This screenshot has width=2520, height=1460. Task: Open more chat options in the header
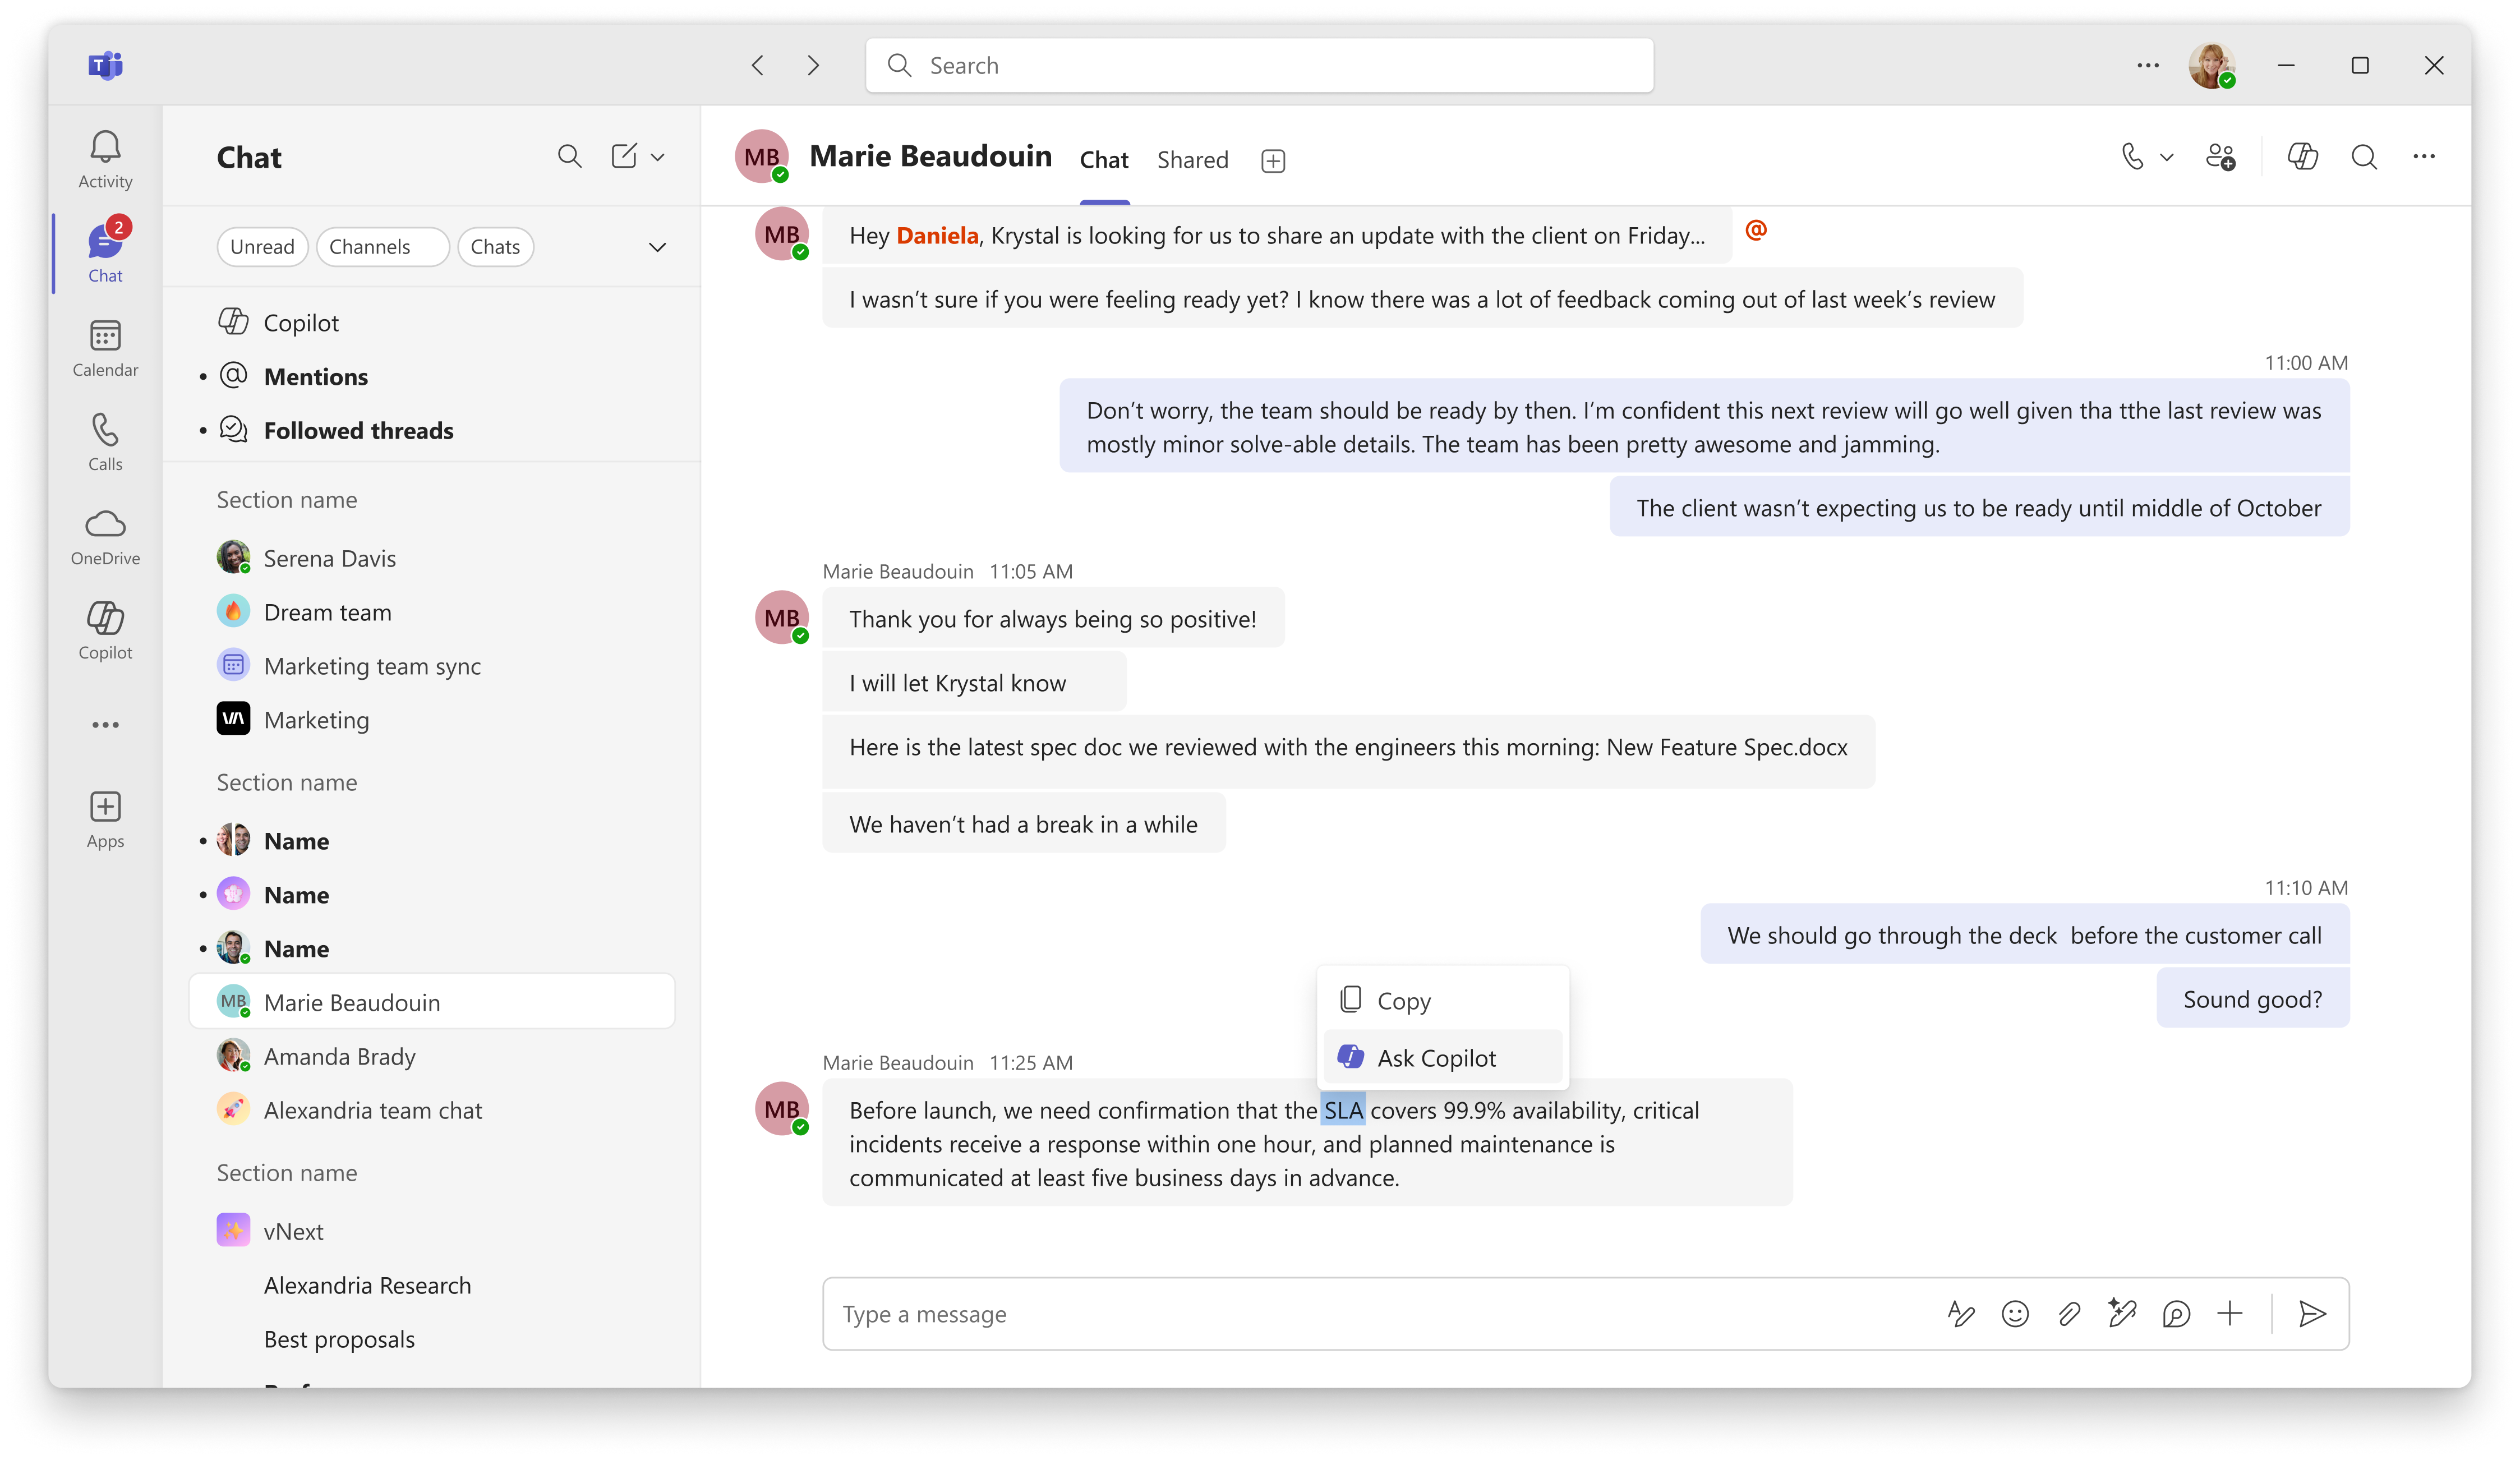coord(2424,157)
